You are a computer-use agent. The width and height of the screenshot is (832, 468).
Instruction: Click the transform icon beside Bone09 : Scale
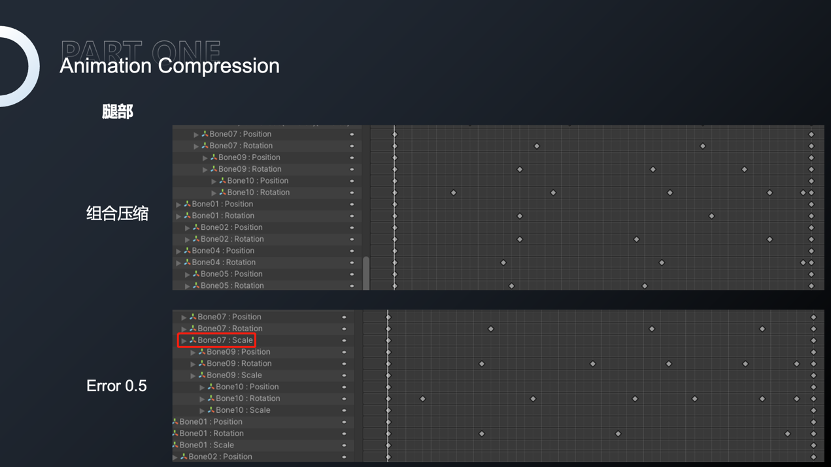[x=202, y=375]
